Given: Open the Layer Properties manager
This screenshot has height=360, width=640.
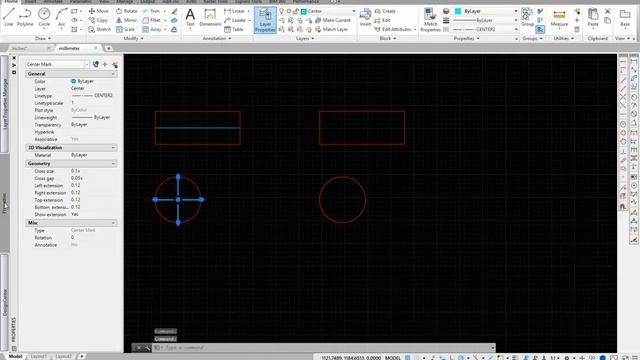Looking at the screenshot, I should (265, 20).
